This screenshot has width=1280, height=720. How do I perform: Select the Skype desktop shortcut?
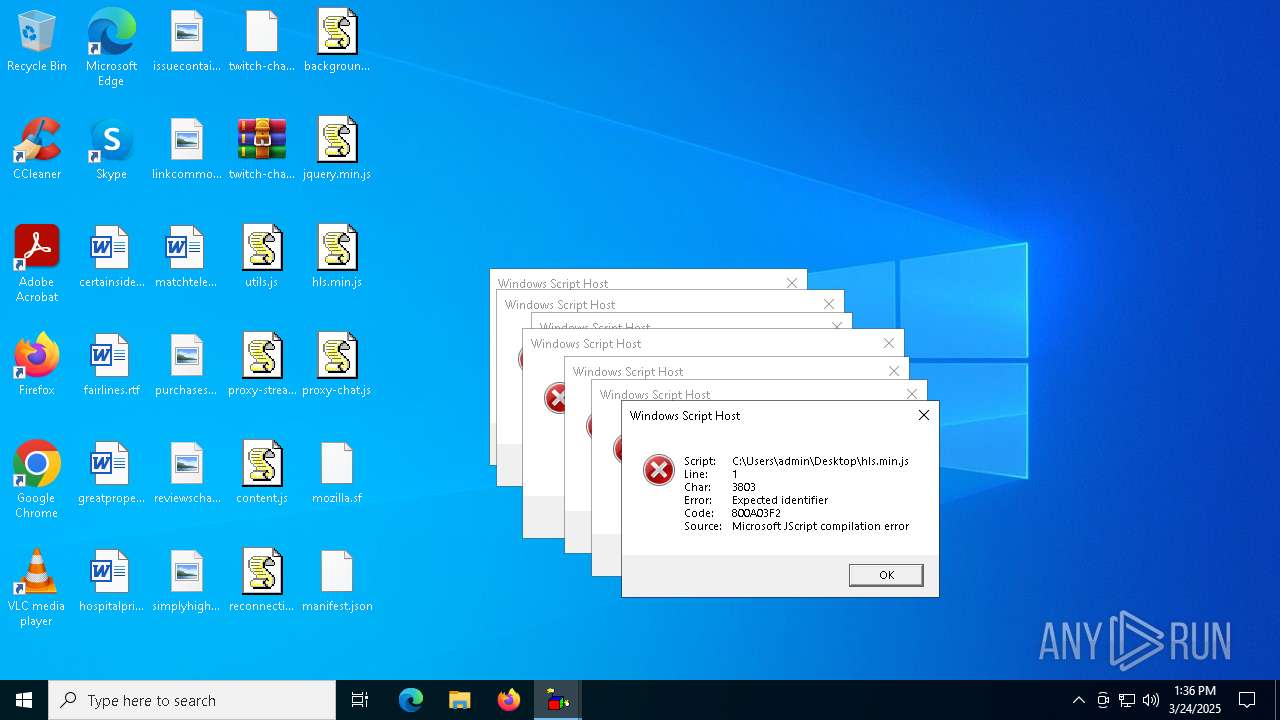tap(111, 150)
